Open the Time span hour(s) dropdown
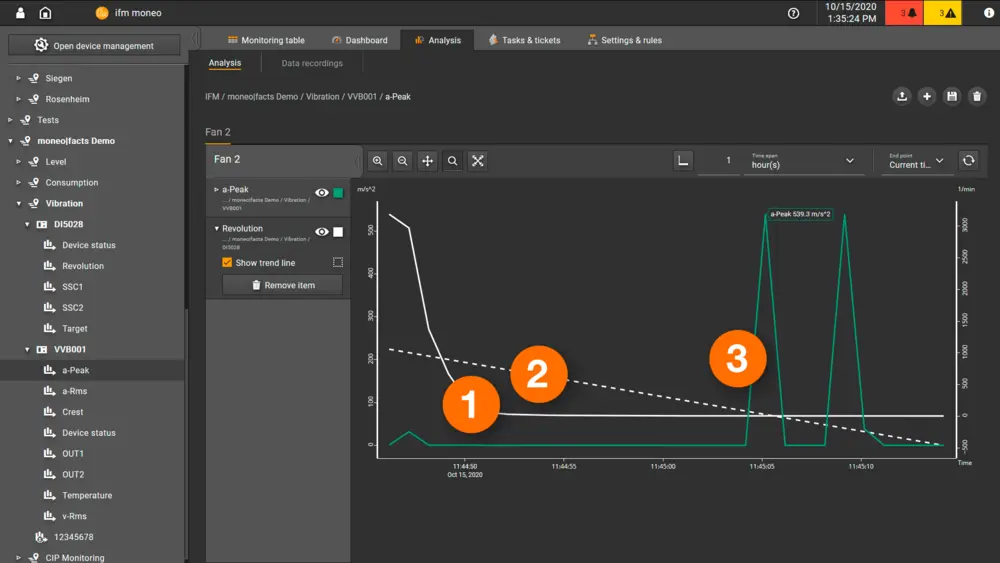1000x563 pixels. tap(803, 161)
